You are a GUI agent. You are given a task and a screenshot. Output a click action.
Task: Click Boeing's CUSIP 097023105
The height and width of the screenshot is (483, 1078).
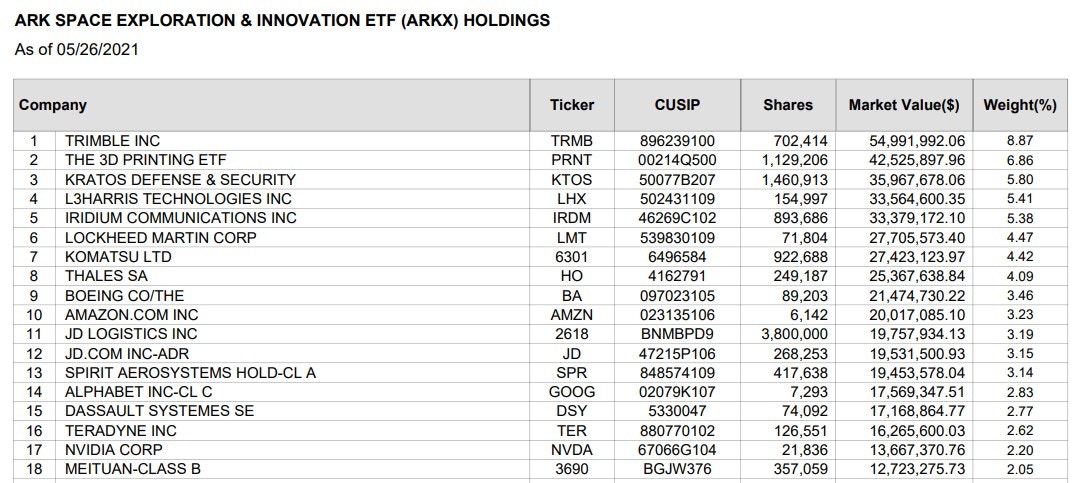click(677, 296)
